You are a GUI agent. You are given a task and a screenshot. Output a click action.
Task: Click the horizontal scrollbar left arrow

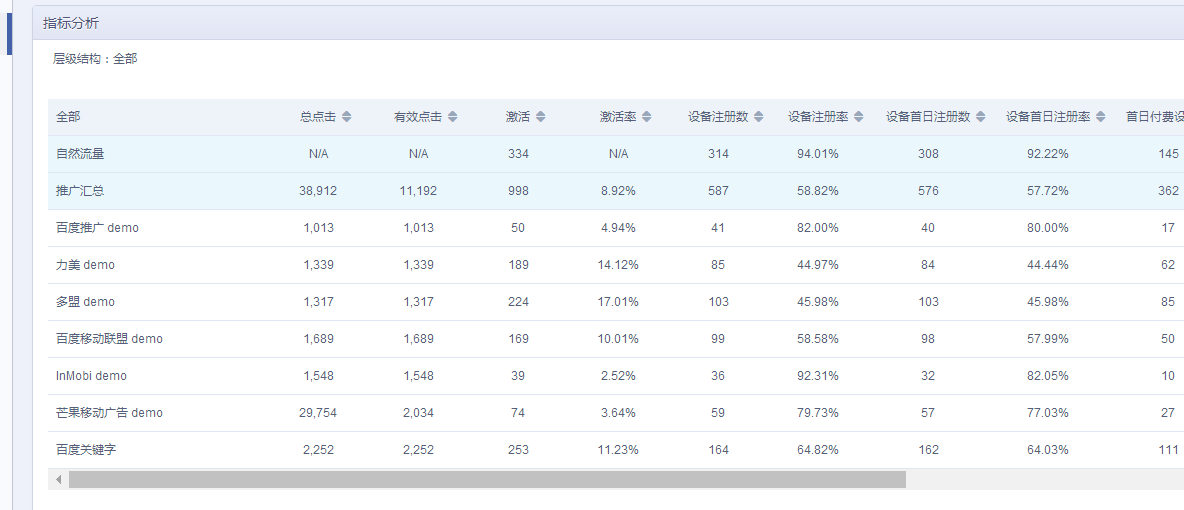(58, 479)
